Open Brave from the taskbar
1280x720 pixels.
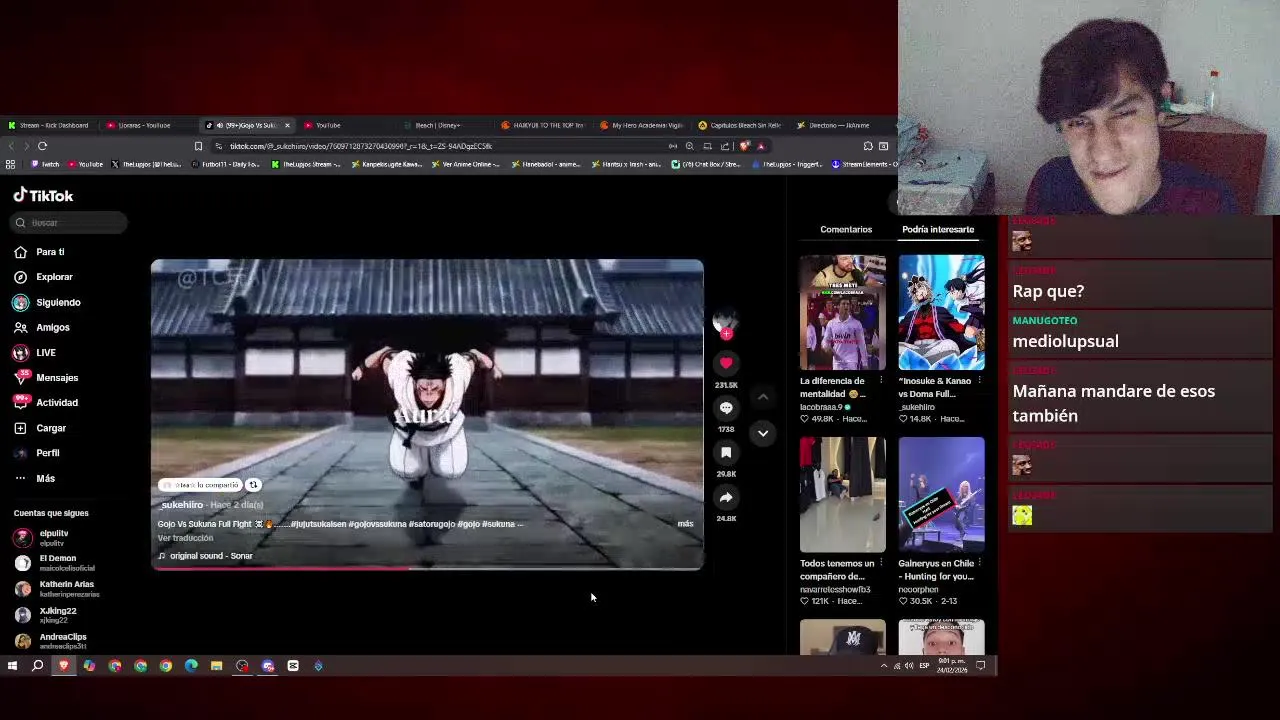pyautogui.click(x=64, y=666)
